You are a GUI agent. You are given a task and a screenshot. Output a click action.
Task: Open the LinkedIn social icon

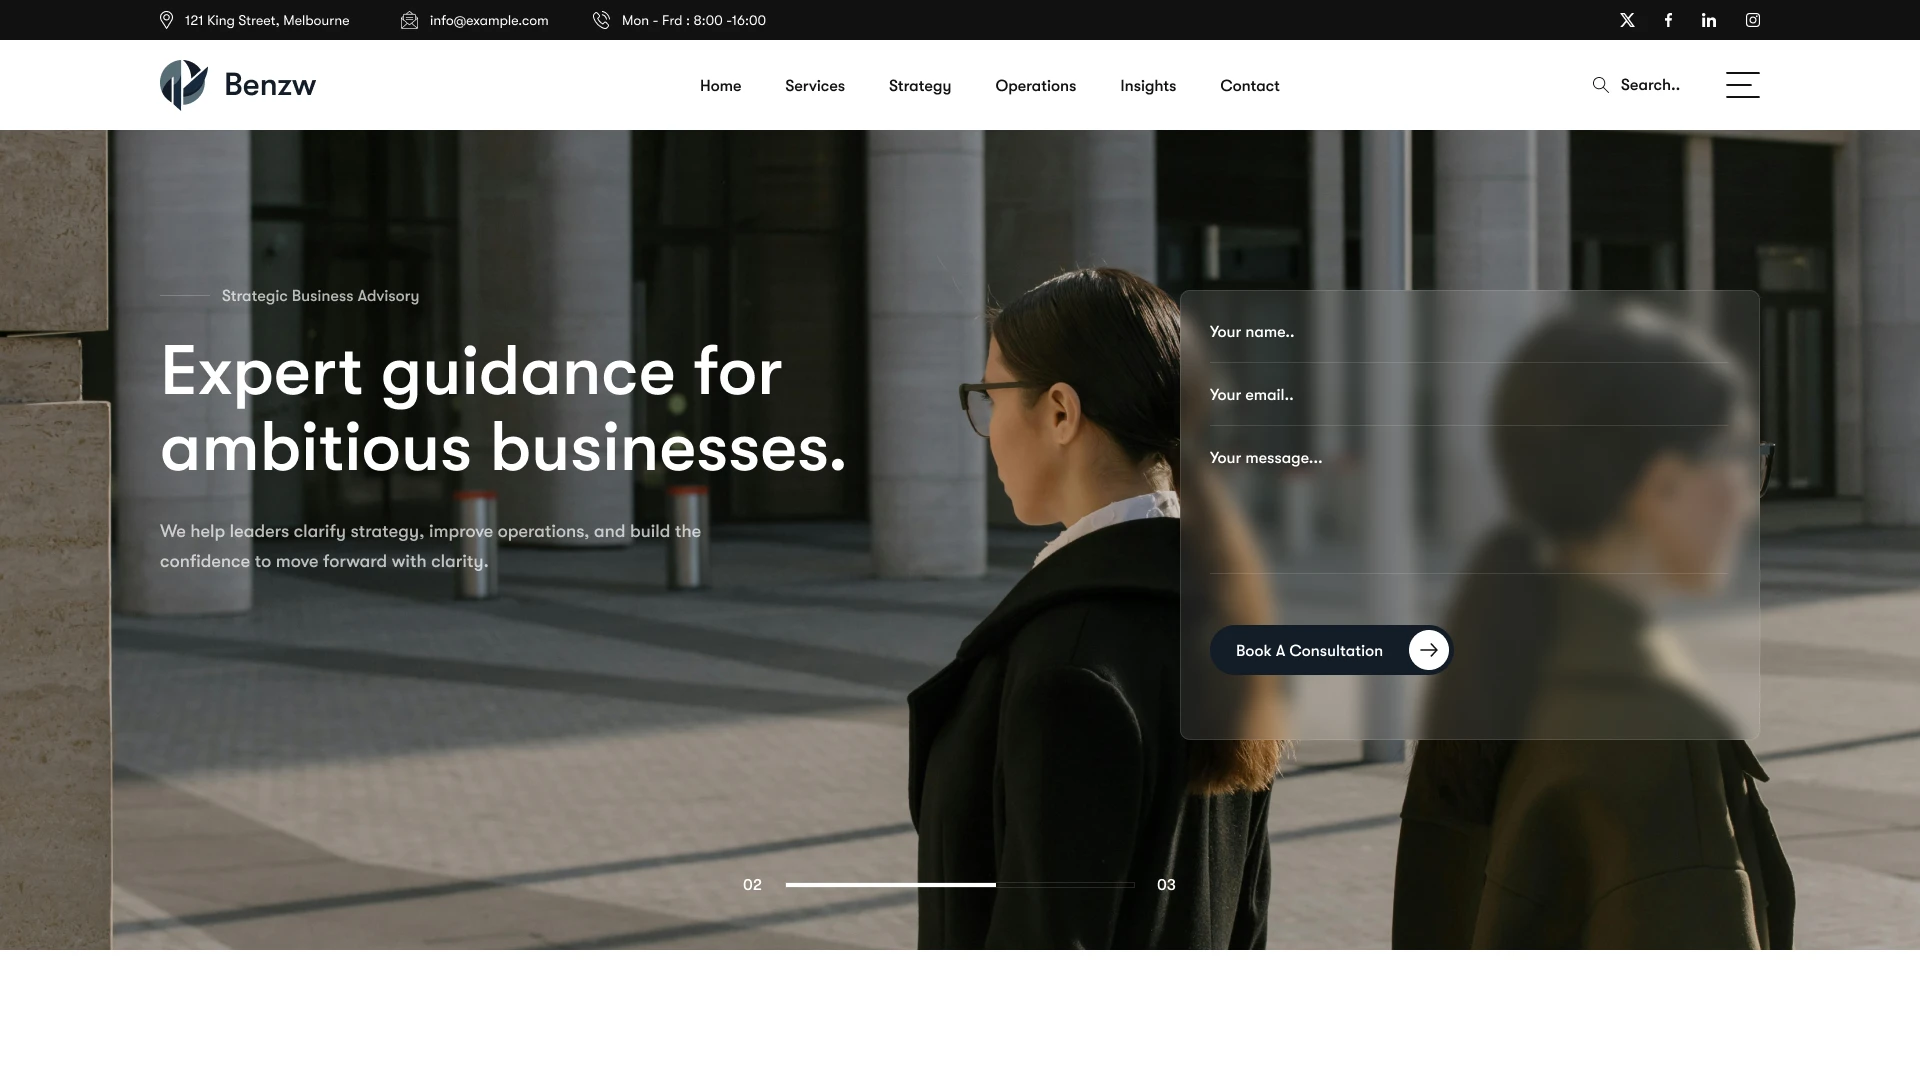click(1709, 20)
